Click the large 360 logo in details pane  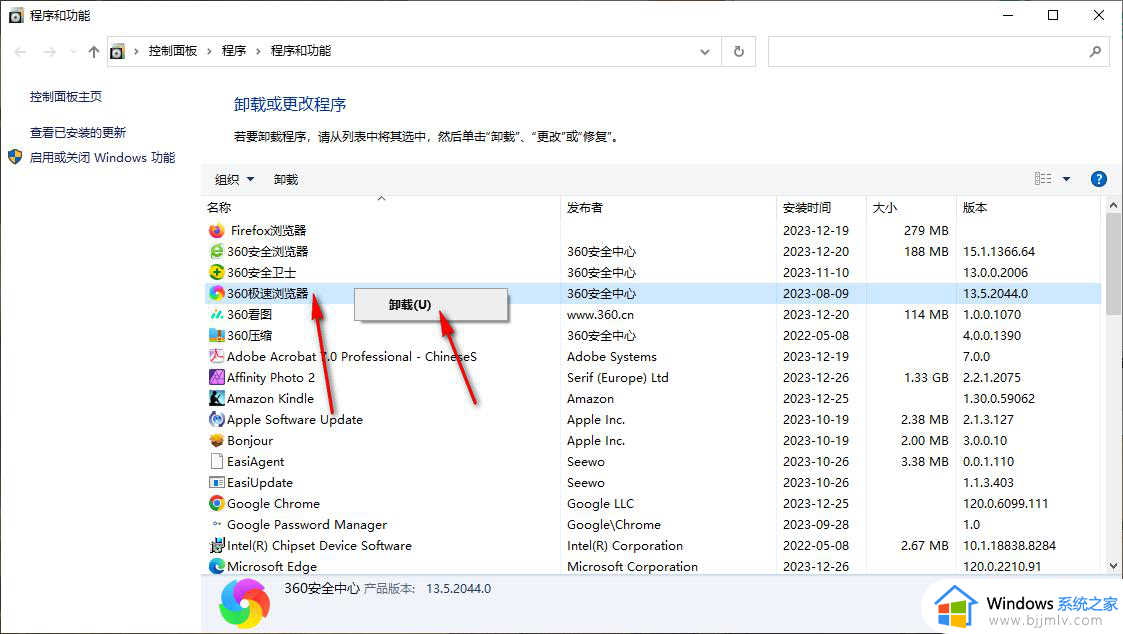[244, 604]
